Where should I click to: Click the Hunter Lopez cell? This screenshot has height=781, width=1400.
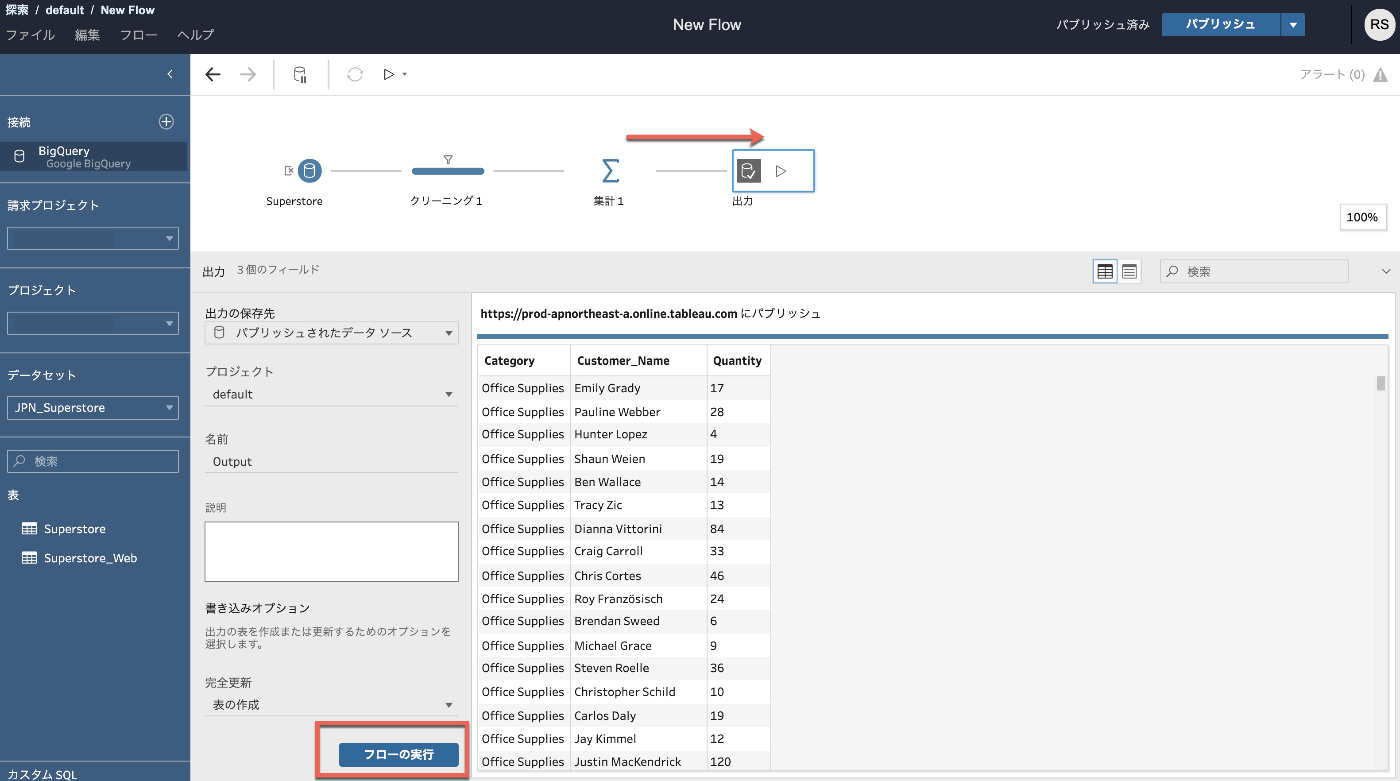[x=639, y=434]
